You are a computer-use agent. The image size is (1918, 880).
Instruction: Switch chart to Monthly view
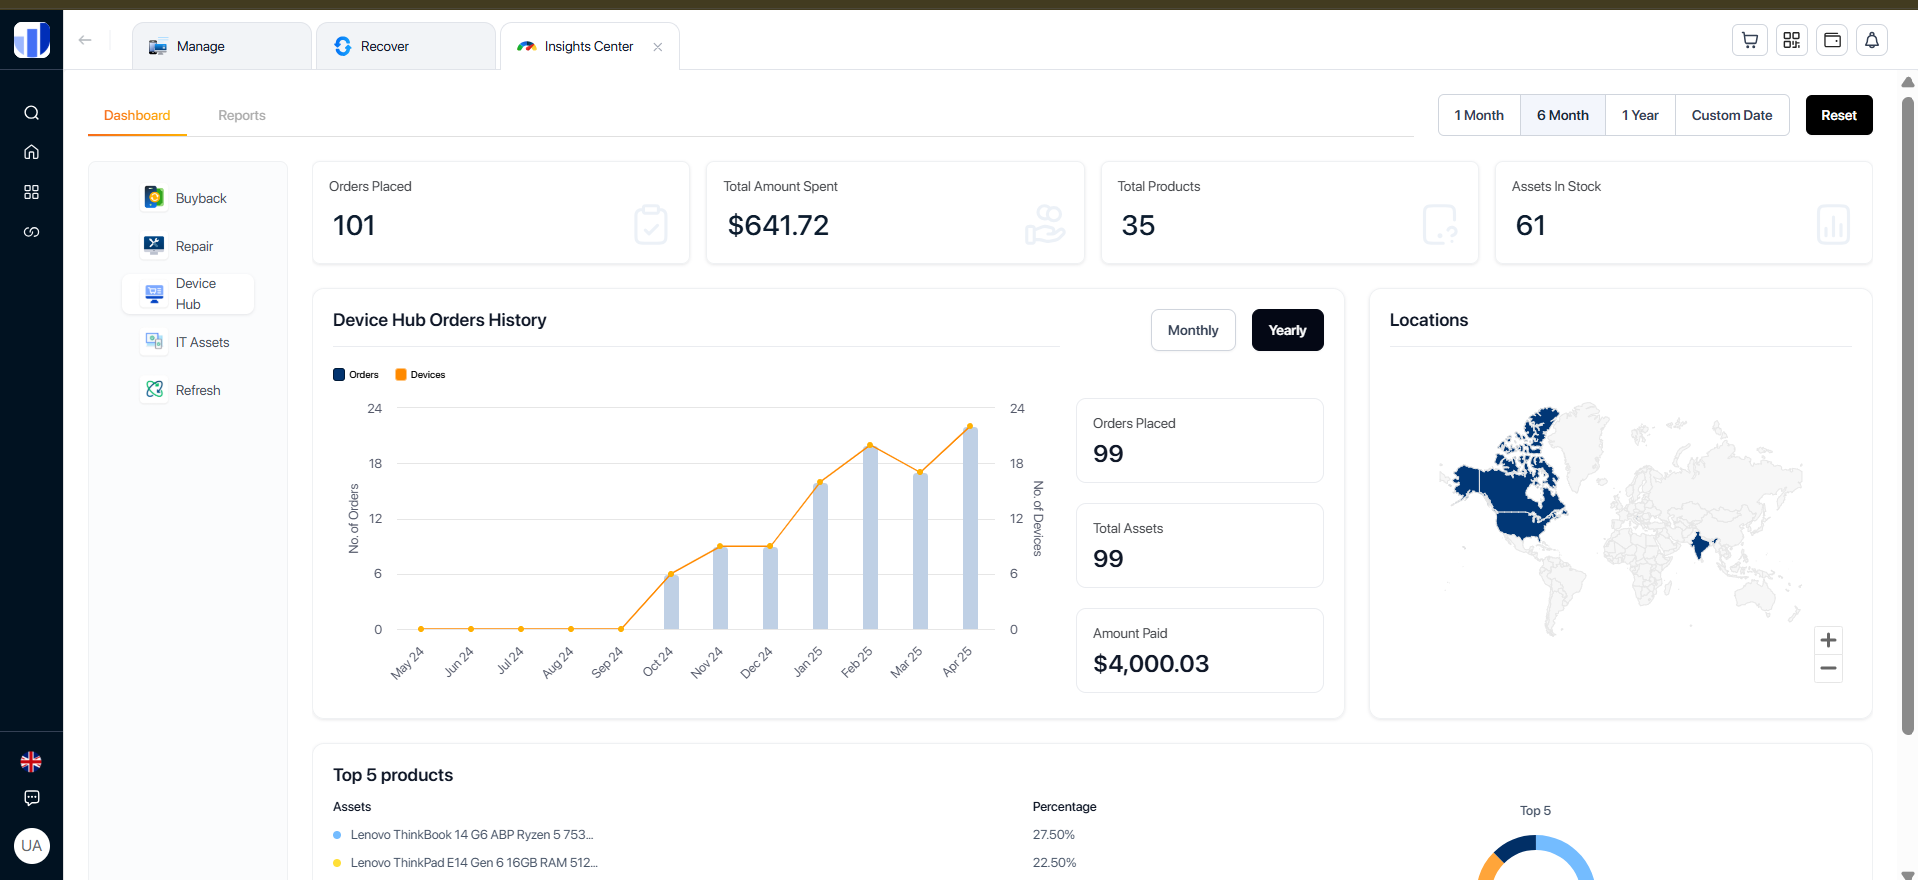point(1192,330)
